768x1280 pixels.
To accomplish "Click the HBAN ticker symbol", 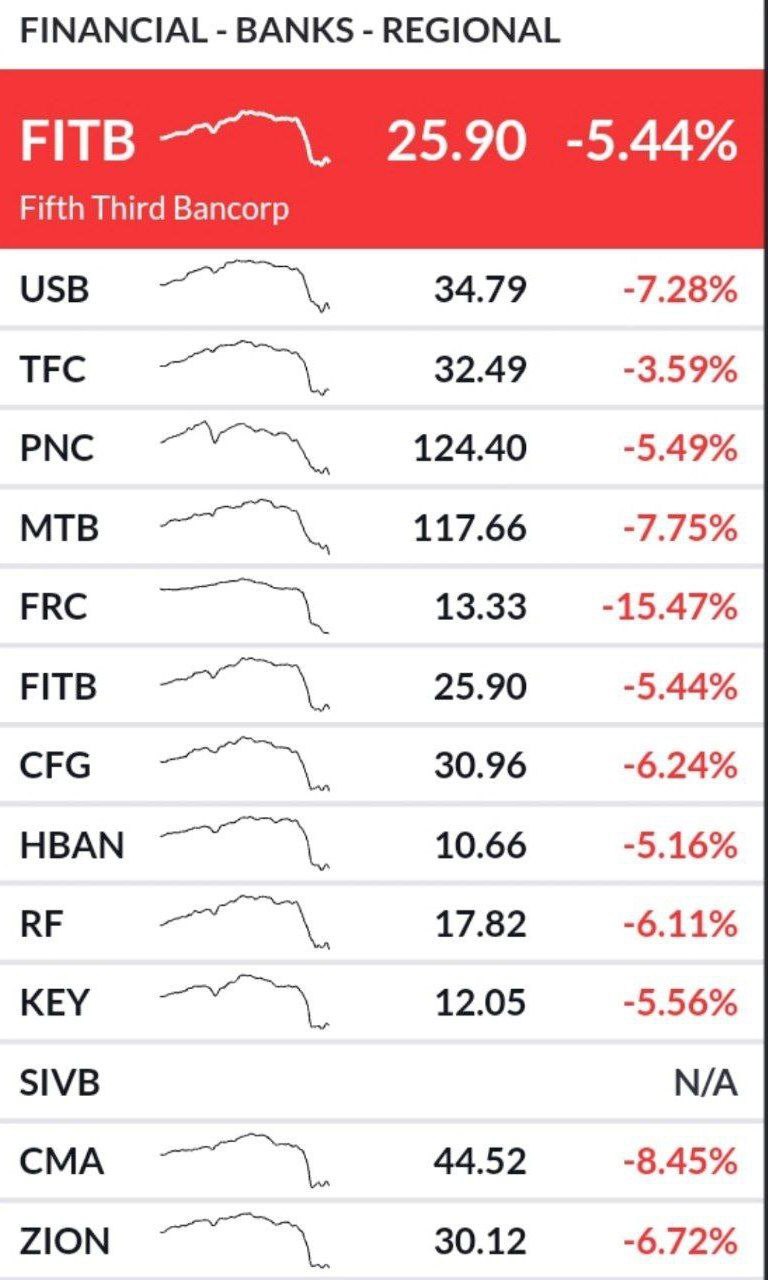I will click(72, 846).
